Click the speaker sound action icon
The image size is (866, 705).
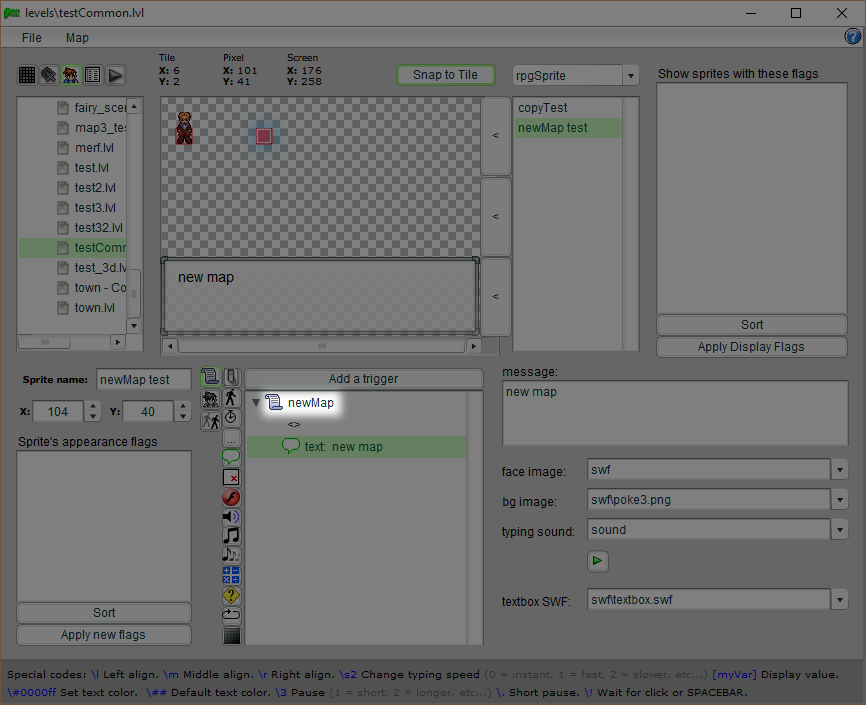[231, 516]
